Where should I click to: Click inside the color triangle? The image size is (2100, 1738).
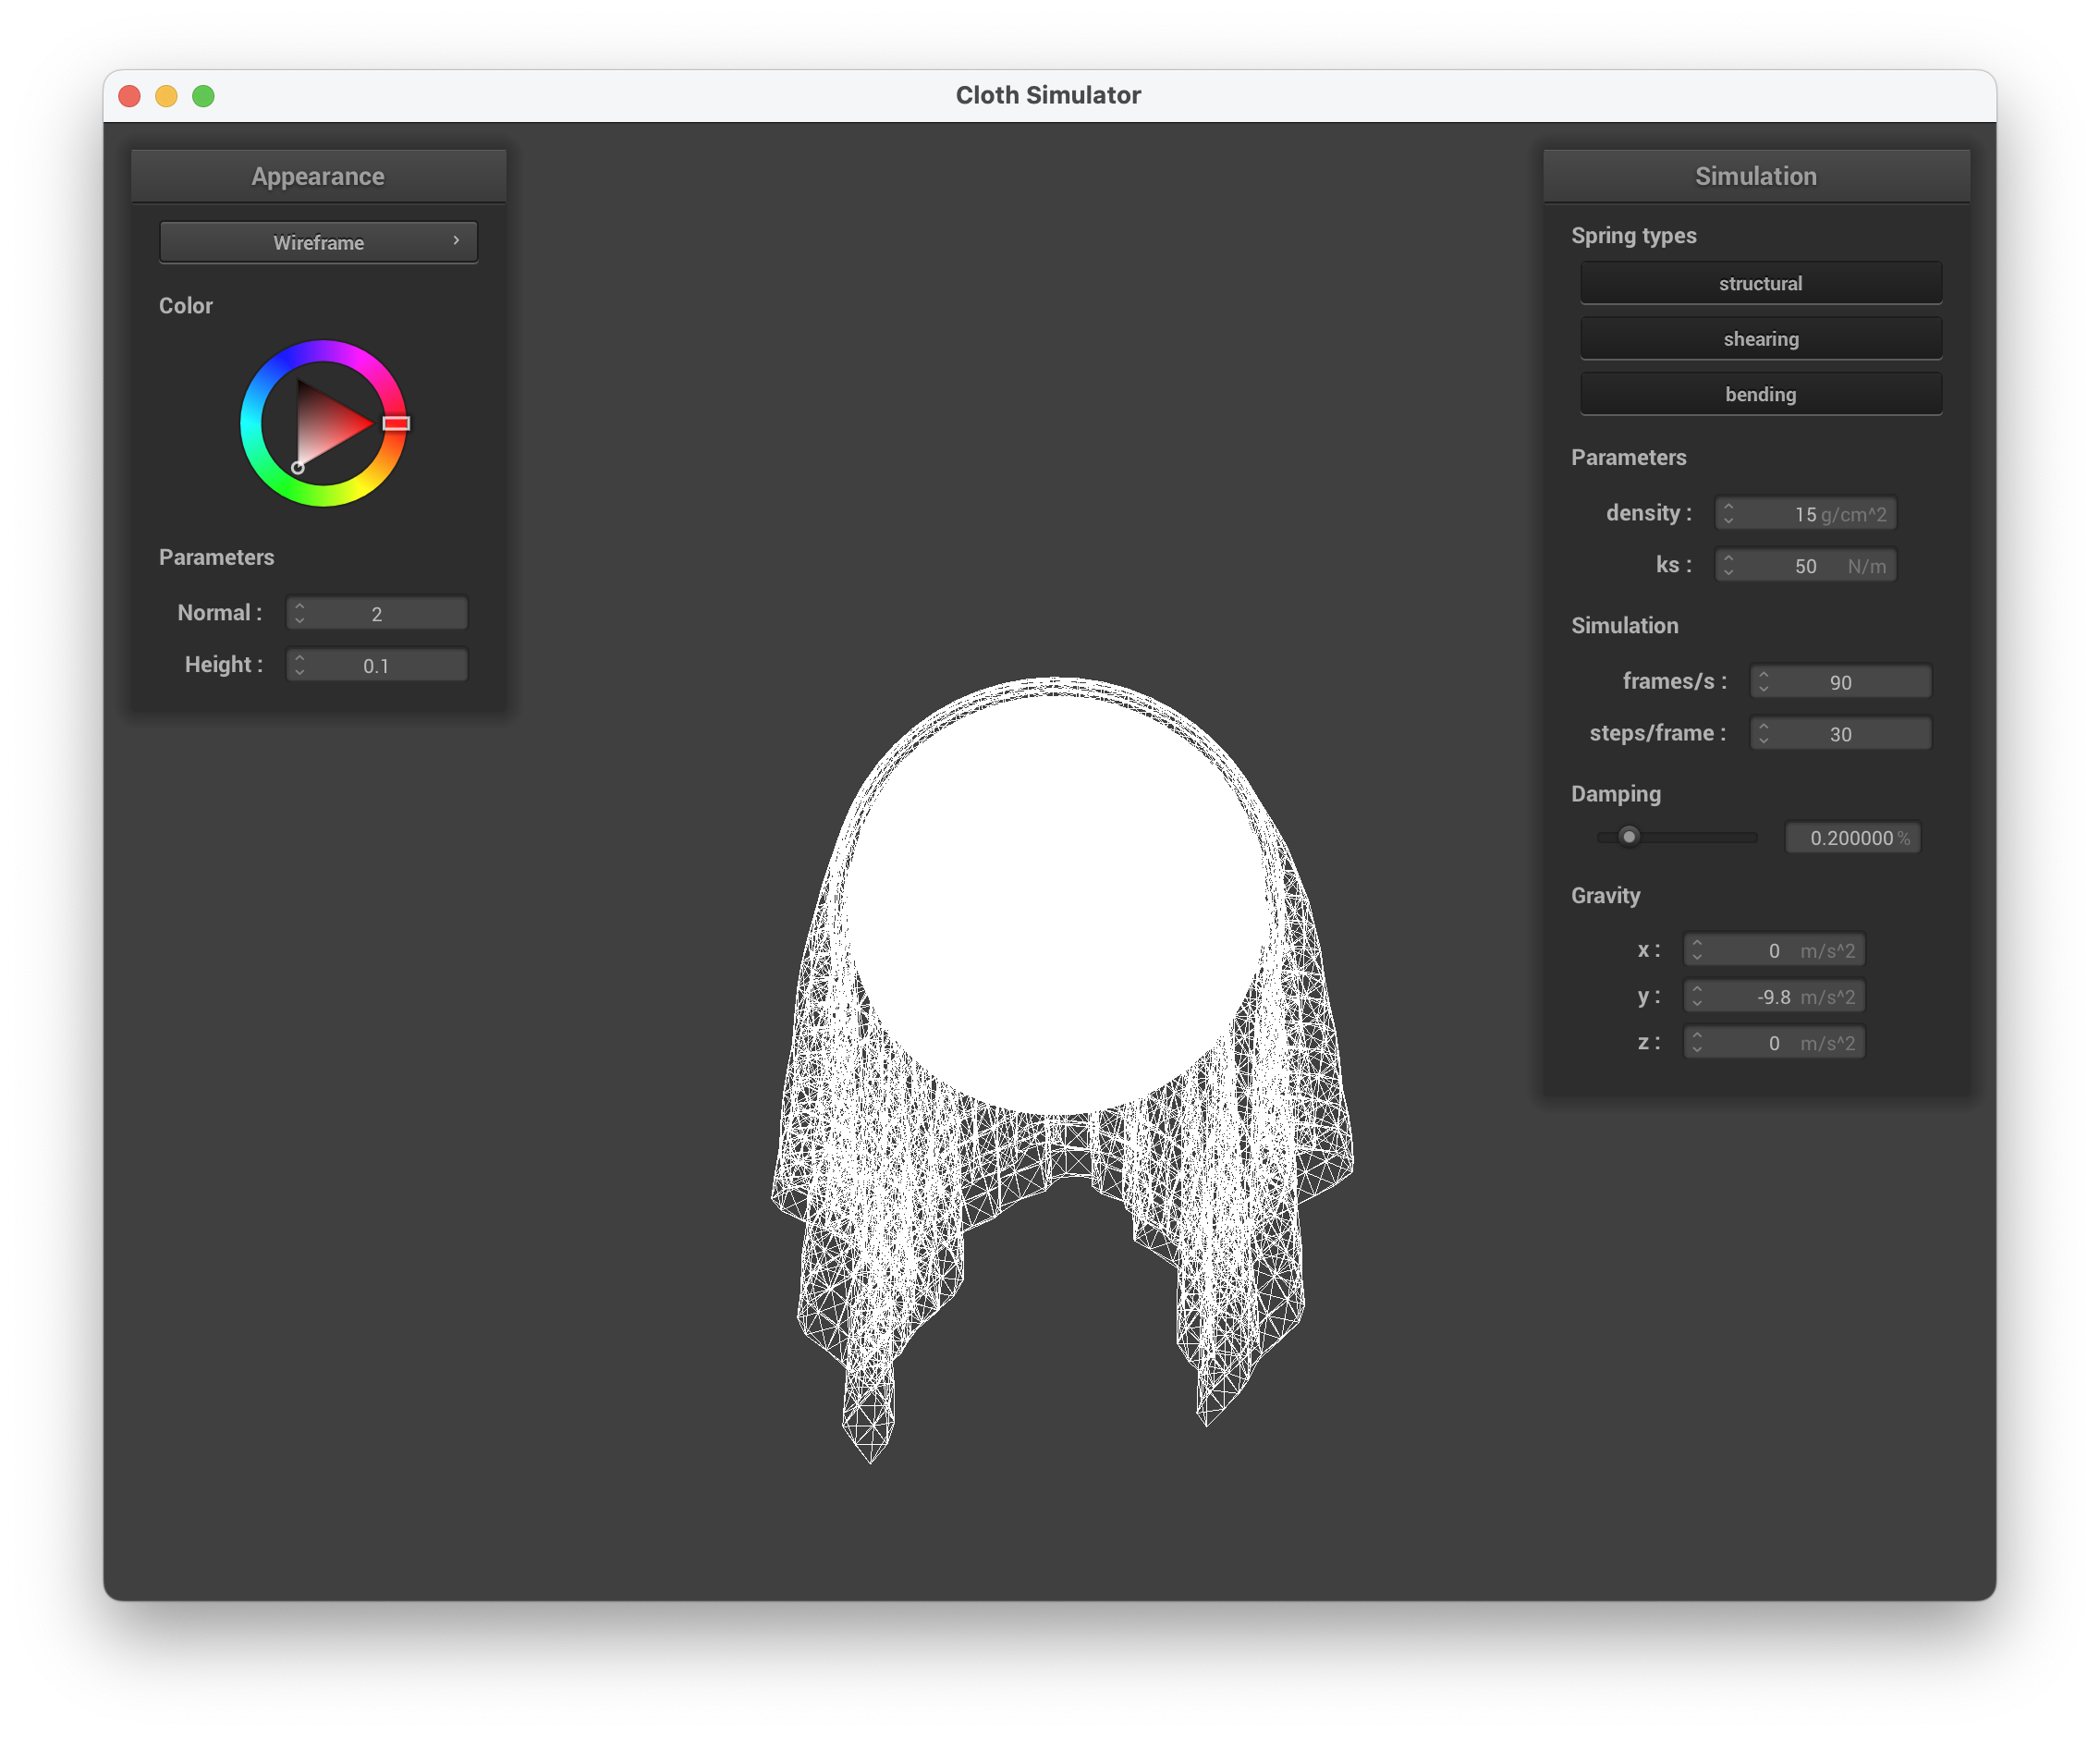coord(325,425)
